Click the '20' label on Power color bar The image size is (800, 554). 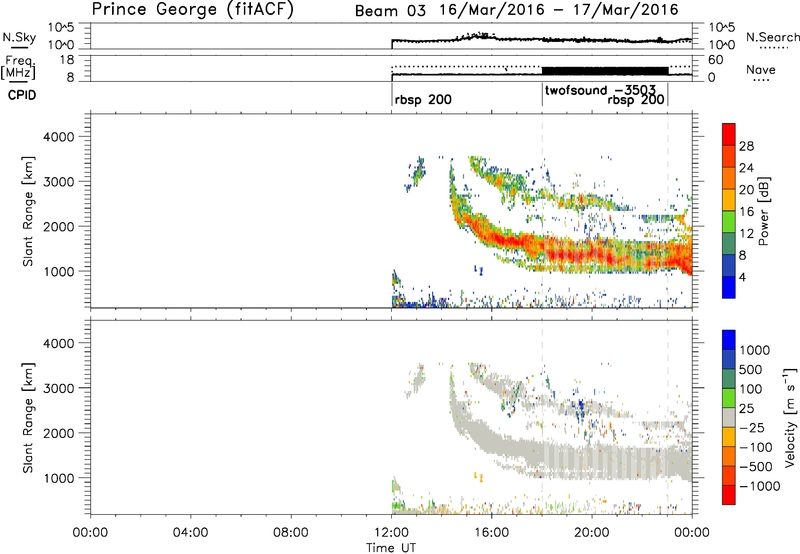(x=746, y=190)
